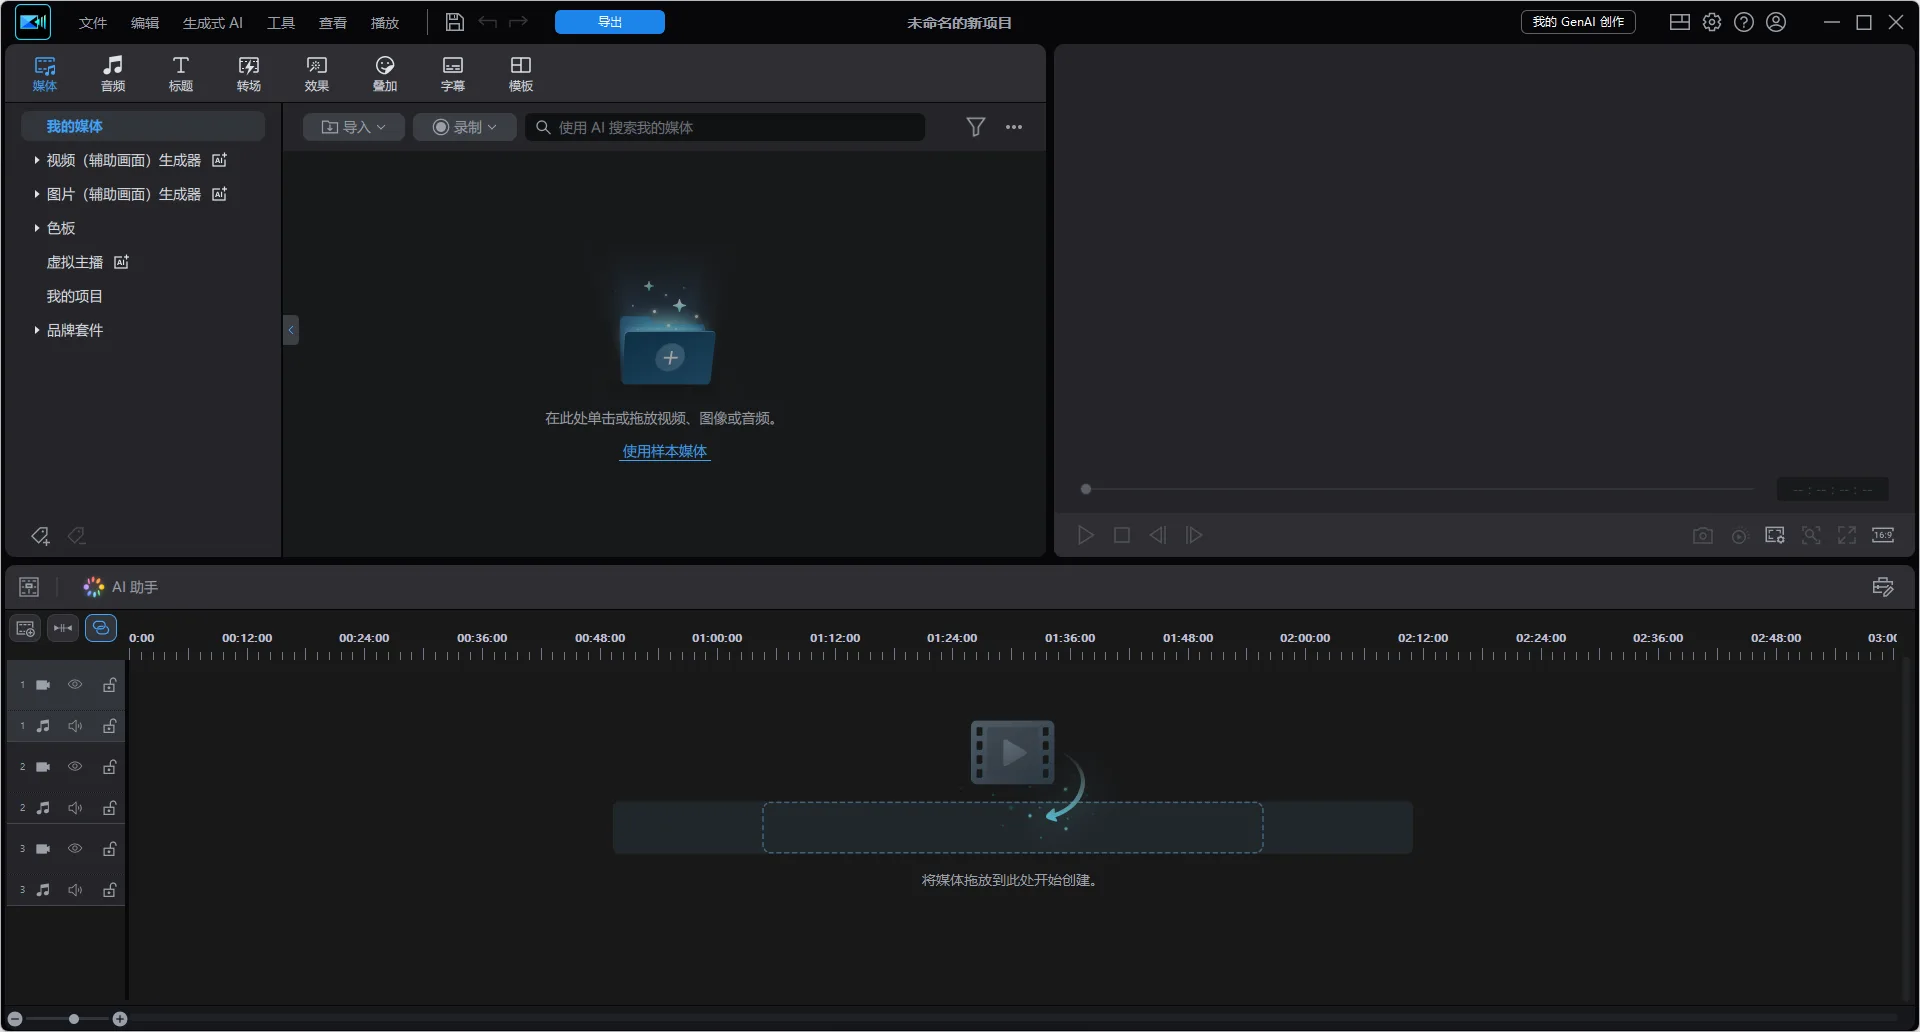Mute audio track 3
This screenshot has width=1920, height=1032.
[x=75, y=890]
